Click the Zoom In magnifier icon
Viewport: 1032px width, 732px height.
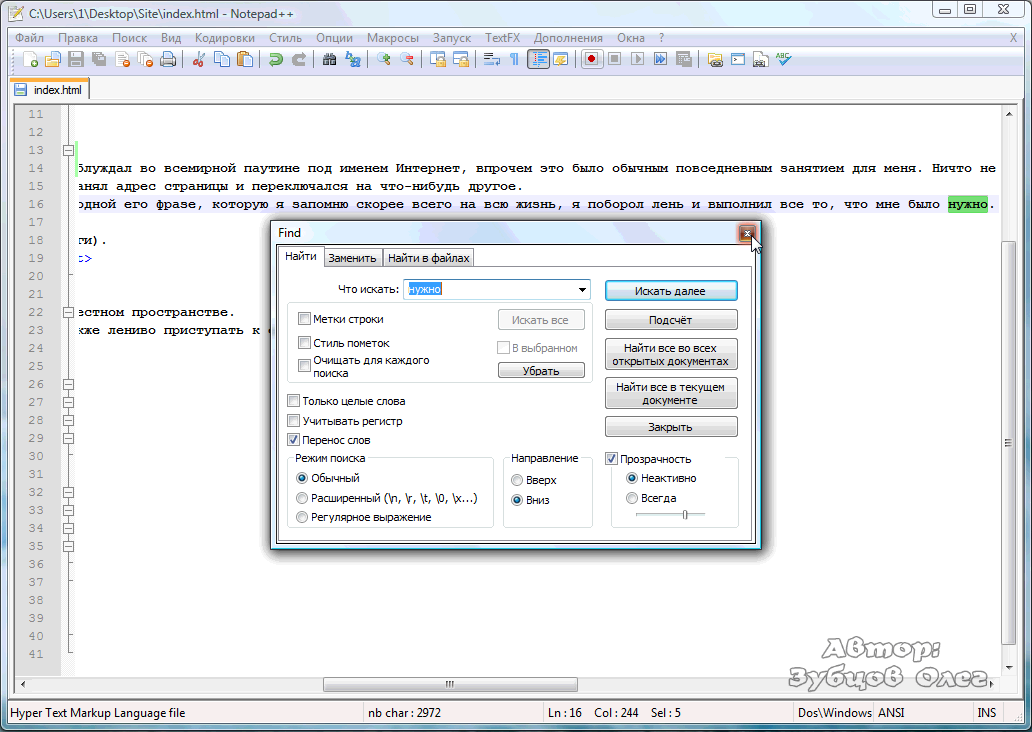coord(384,60)
